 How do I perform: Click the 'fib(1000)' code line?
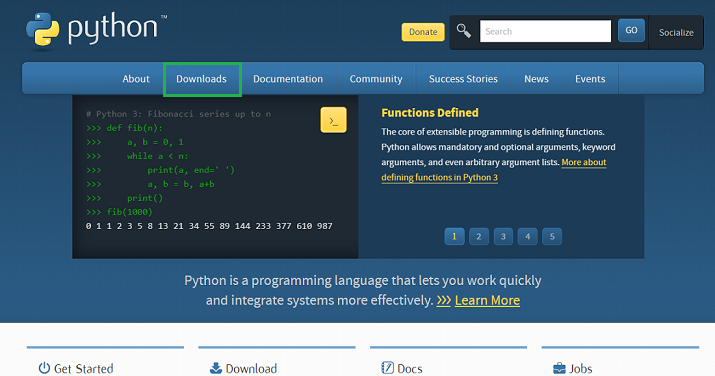119,212
